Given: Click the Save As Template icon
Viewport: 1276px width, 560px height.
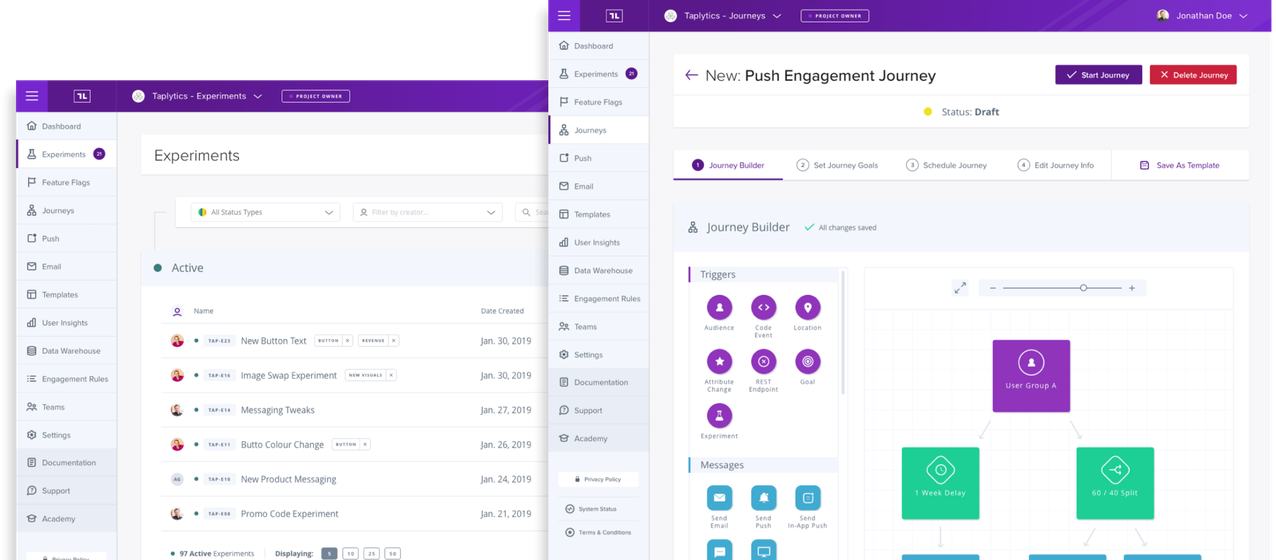Looking at the screenshot, I should (1144, 165).
